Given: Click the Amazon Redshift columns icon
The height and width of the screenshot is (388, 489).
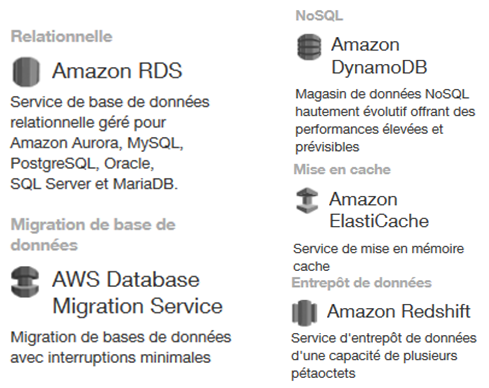Looking at the screenshot, I should [x=304, y=312].
